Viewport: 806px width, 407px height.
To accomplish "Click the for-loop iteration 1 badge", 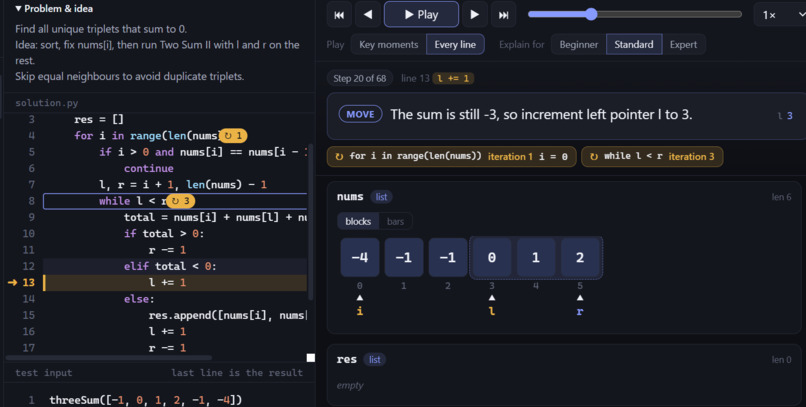I will pyautogui.click(x=452, y=156).
